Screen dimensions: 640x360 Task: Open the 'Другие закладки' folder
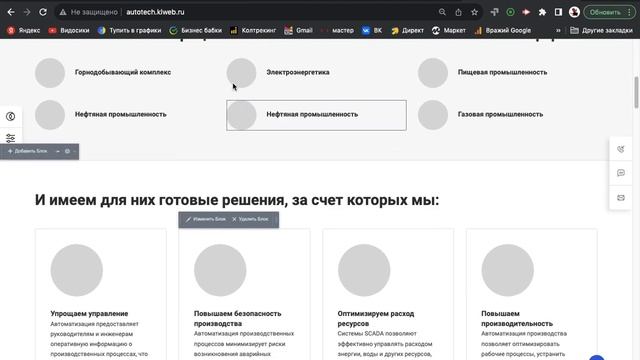coord(601,30)
